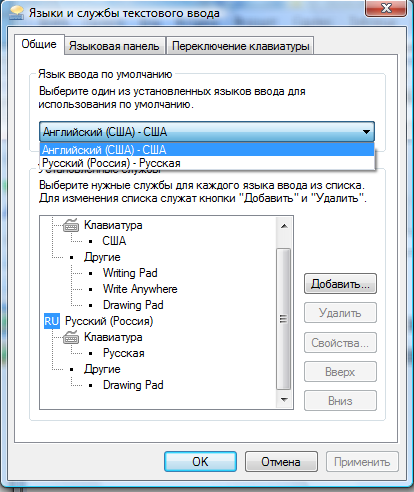This screenshot has width=414, height=492.
Task: Click the Добавить... button
Action: click(340, 284)
